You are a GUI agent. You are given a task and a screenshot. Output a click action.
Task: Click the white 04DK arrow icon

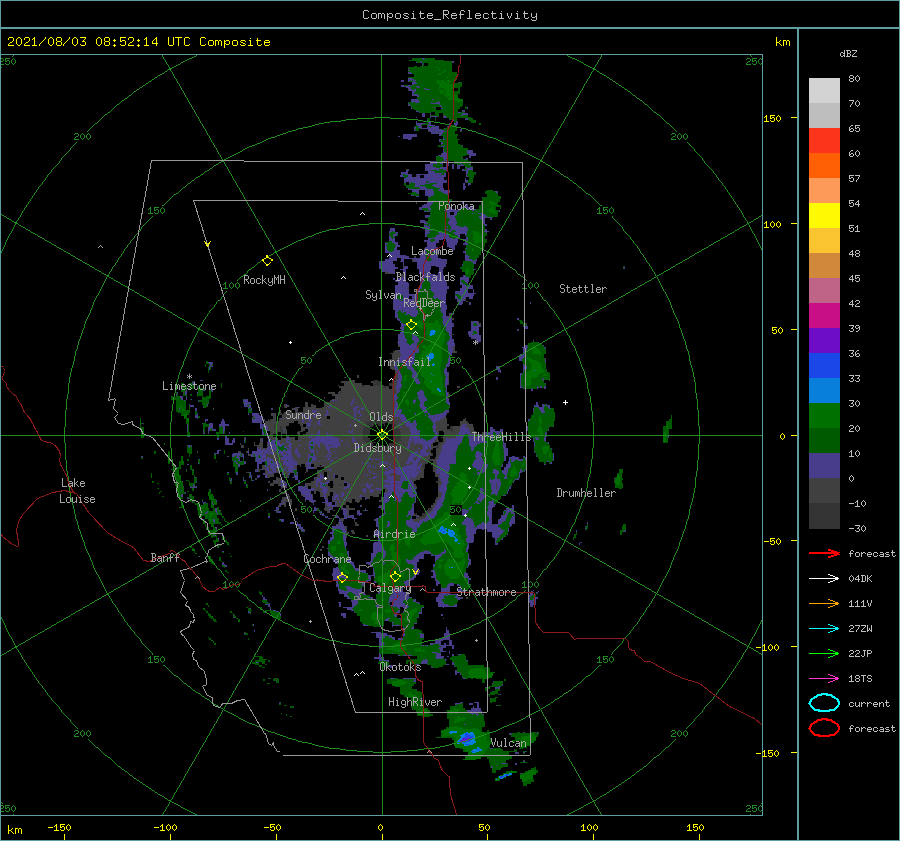(x=824, y=579)
